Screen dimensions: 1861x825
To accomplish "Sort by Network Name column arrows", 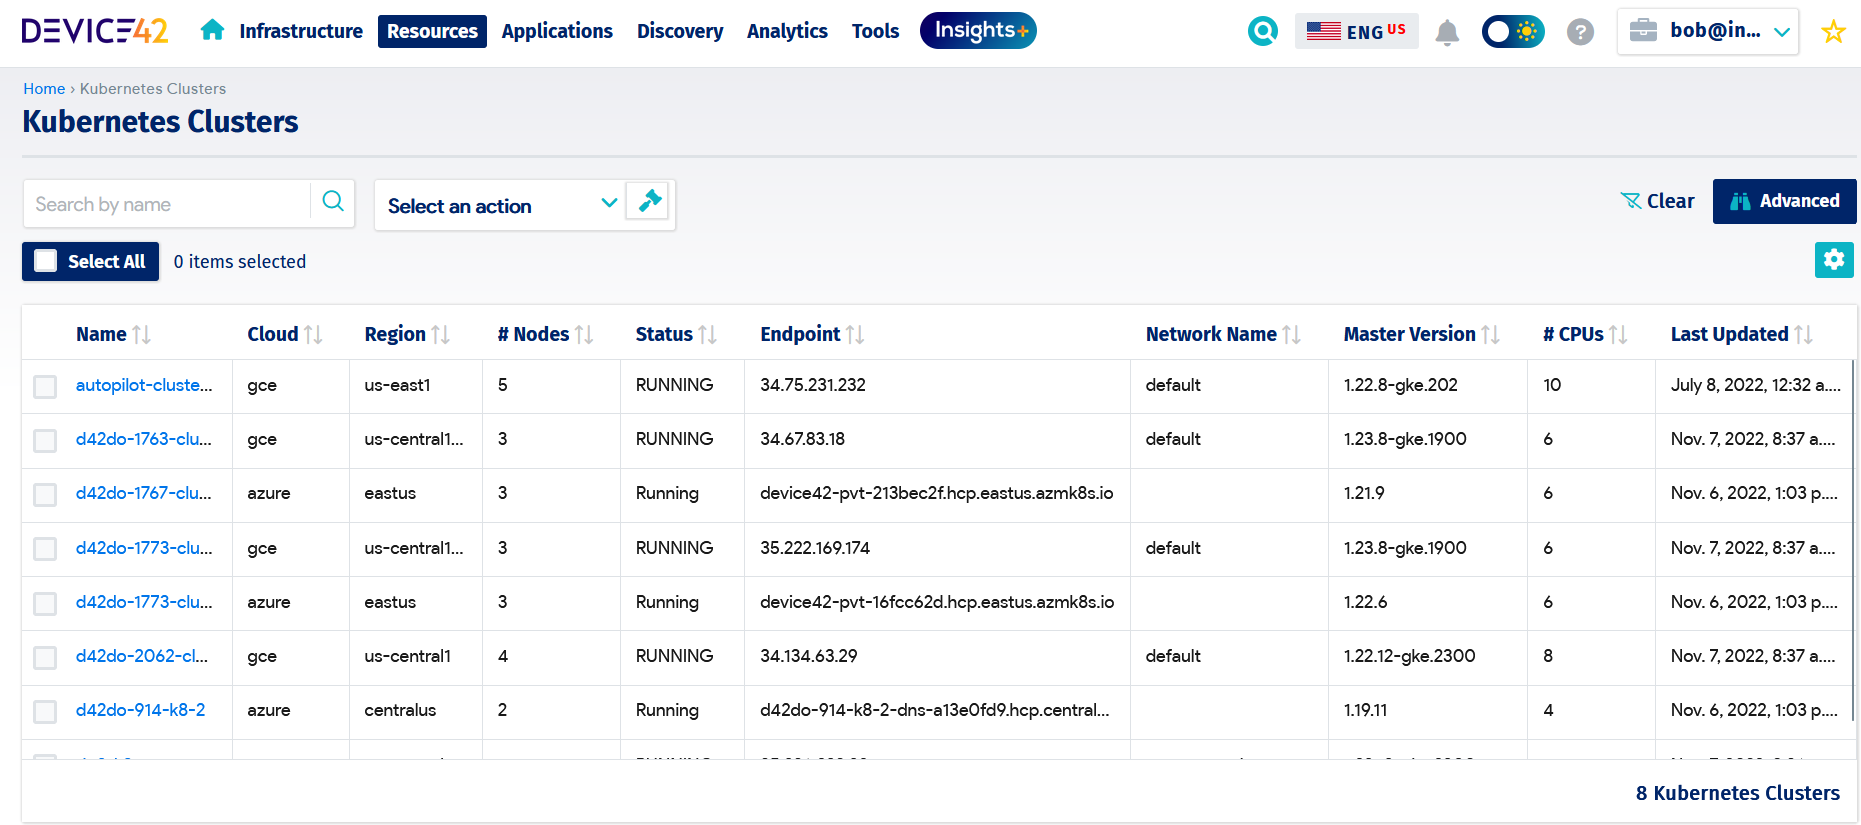I will point(1291,334).
